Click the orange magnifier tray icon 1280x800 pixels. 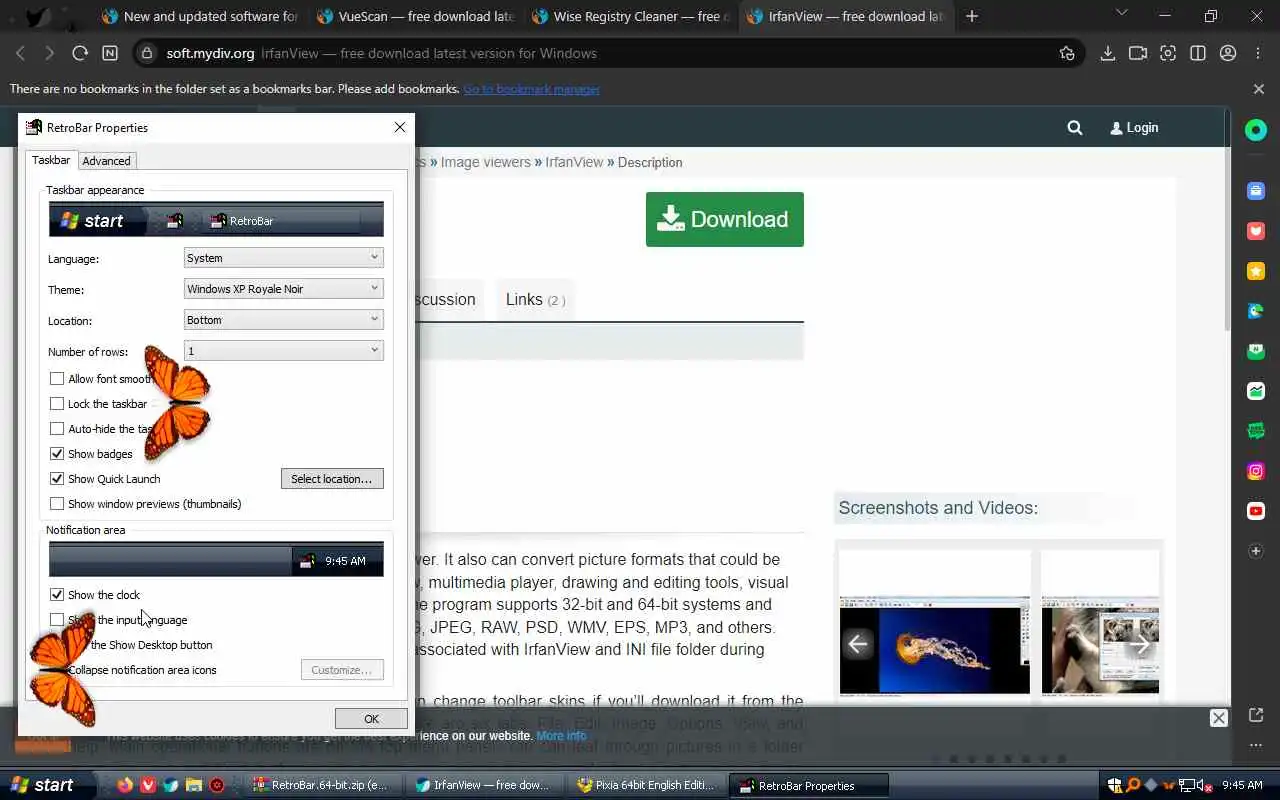tap(1134, 785)
